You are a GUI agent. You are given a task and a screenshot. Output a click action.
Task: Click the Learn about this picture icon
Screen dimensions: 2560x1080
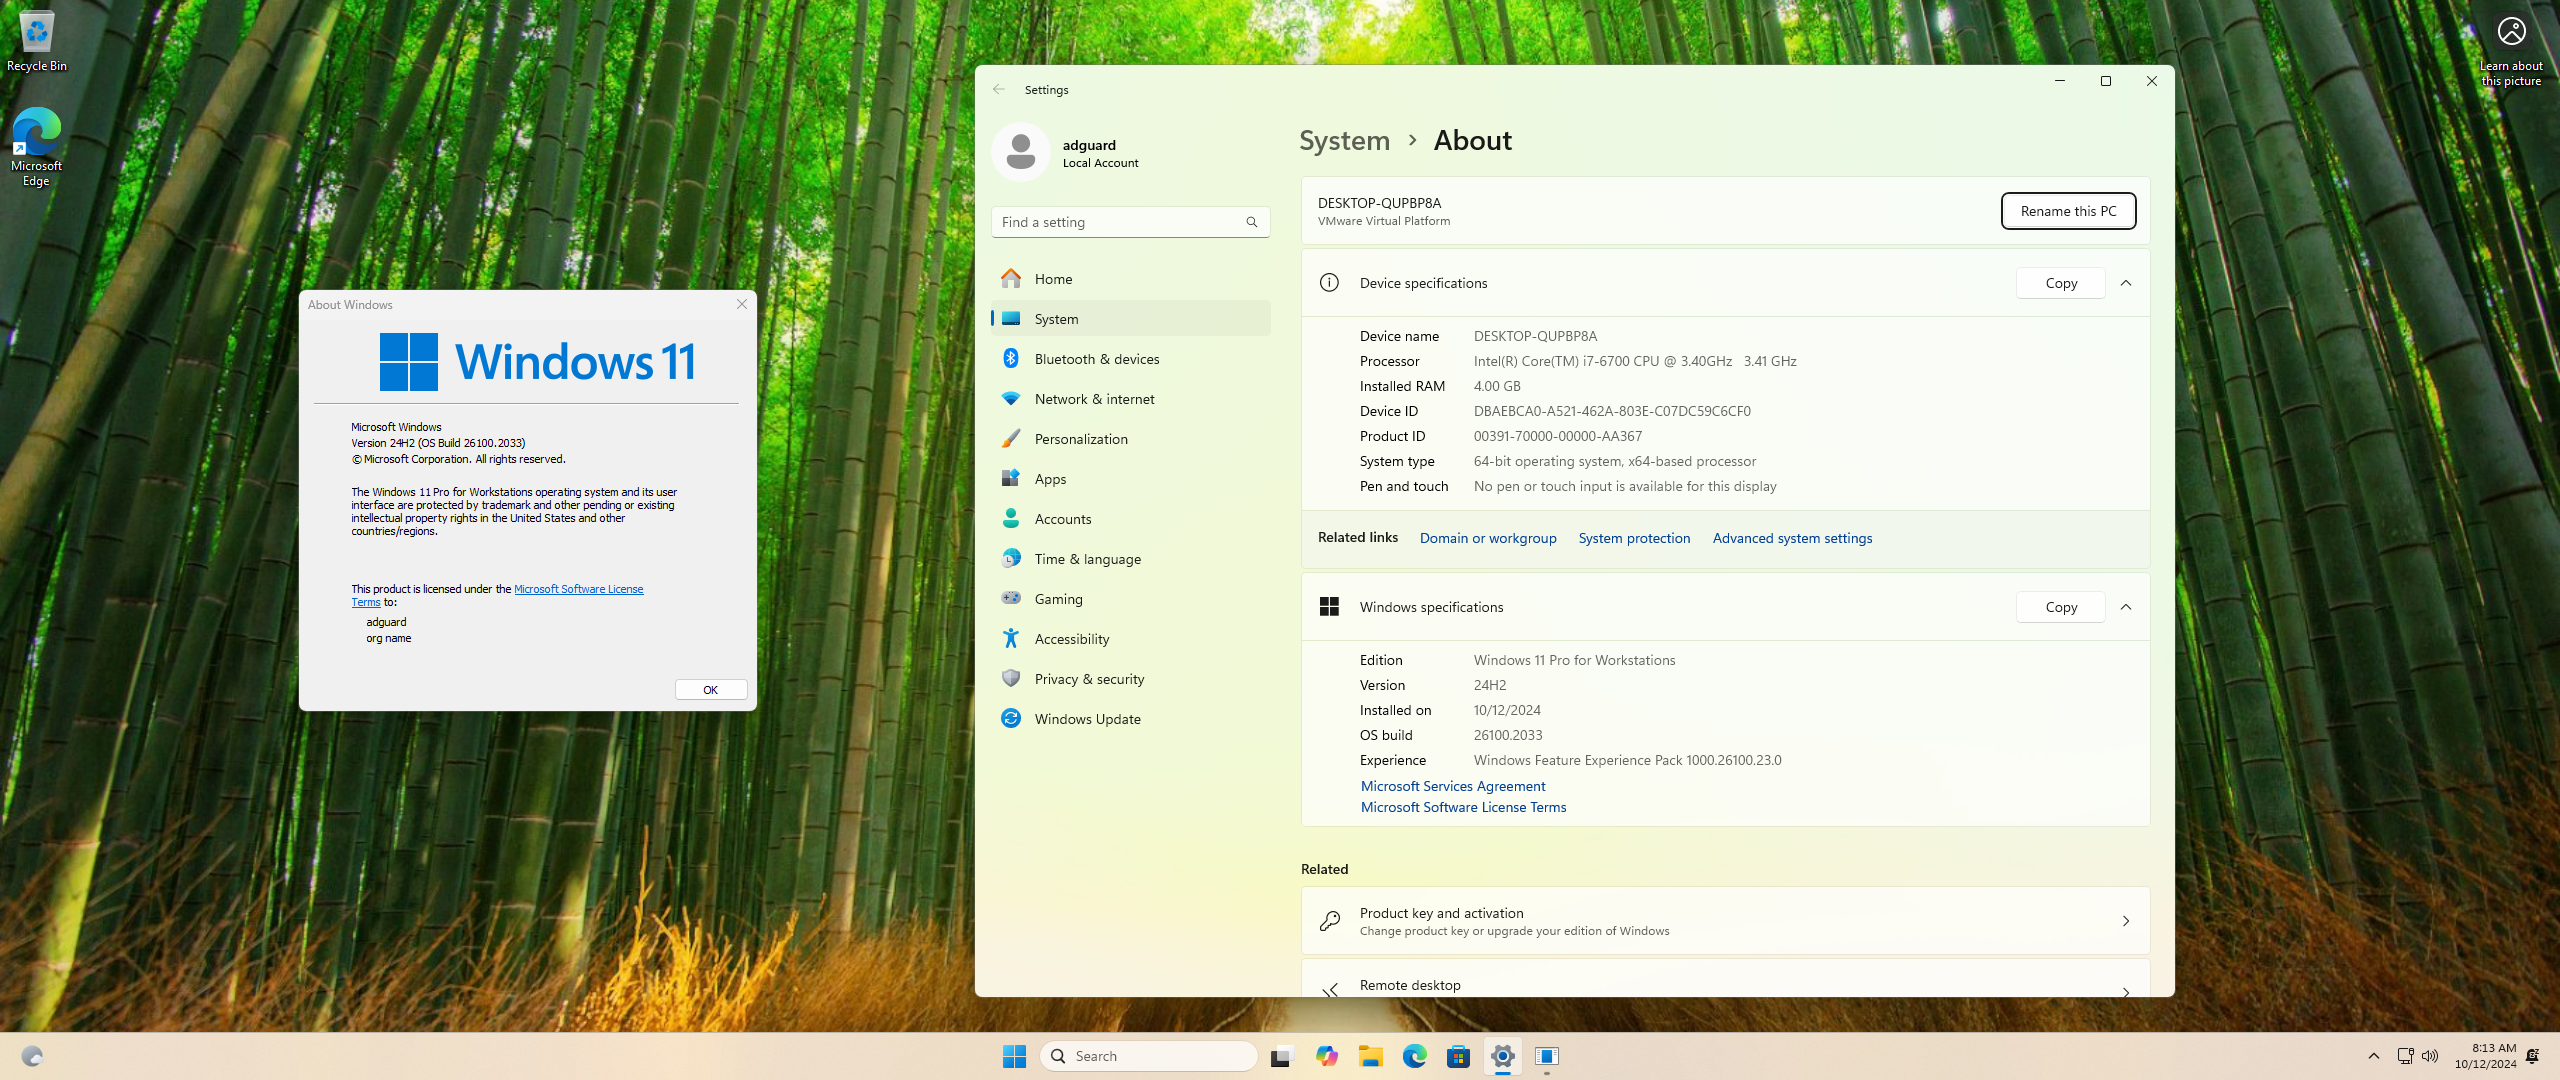(x=2511, y=50)
